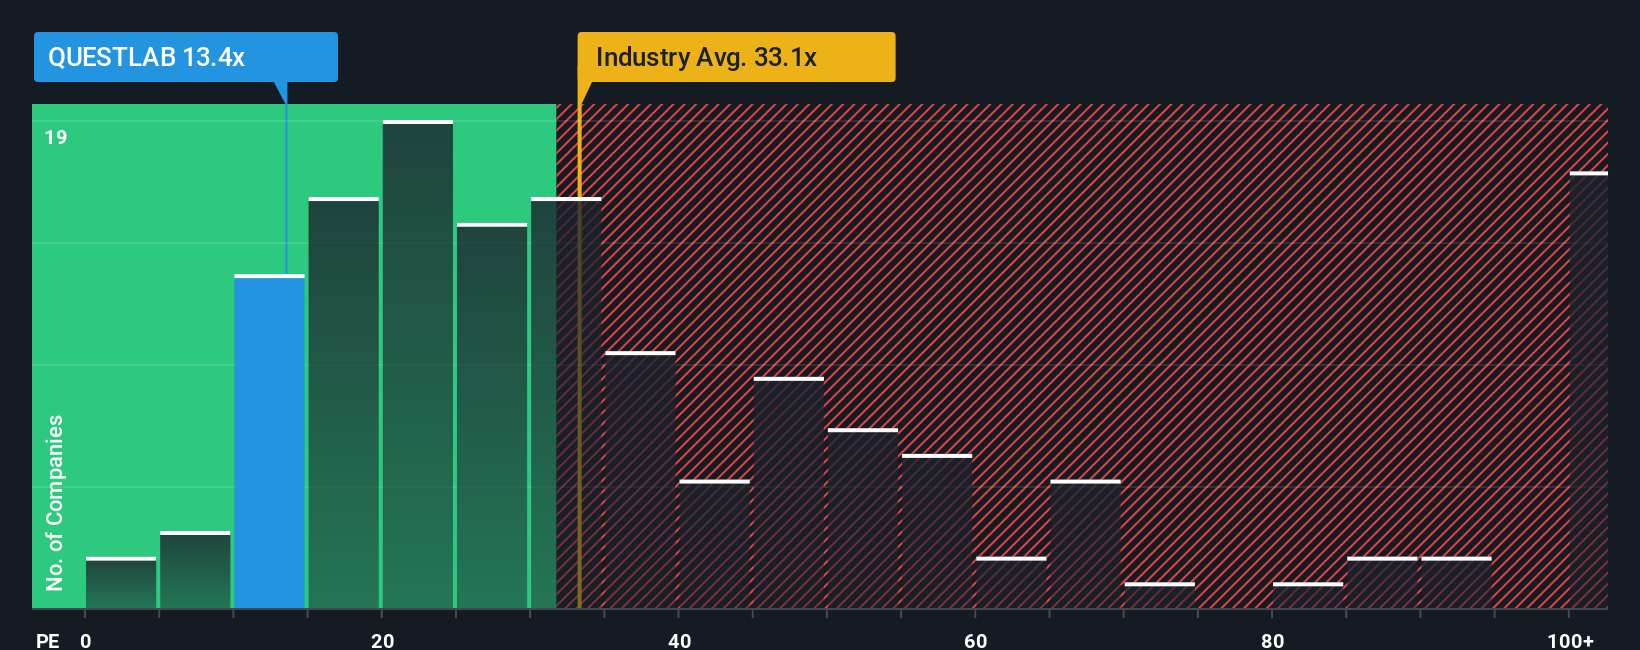The height and width of the screenshot is (650, 1640).
Task: Click the bar at PE 5-10
Action: point(195,570)
